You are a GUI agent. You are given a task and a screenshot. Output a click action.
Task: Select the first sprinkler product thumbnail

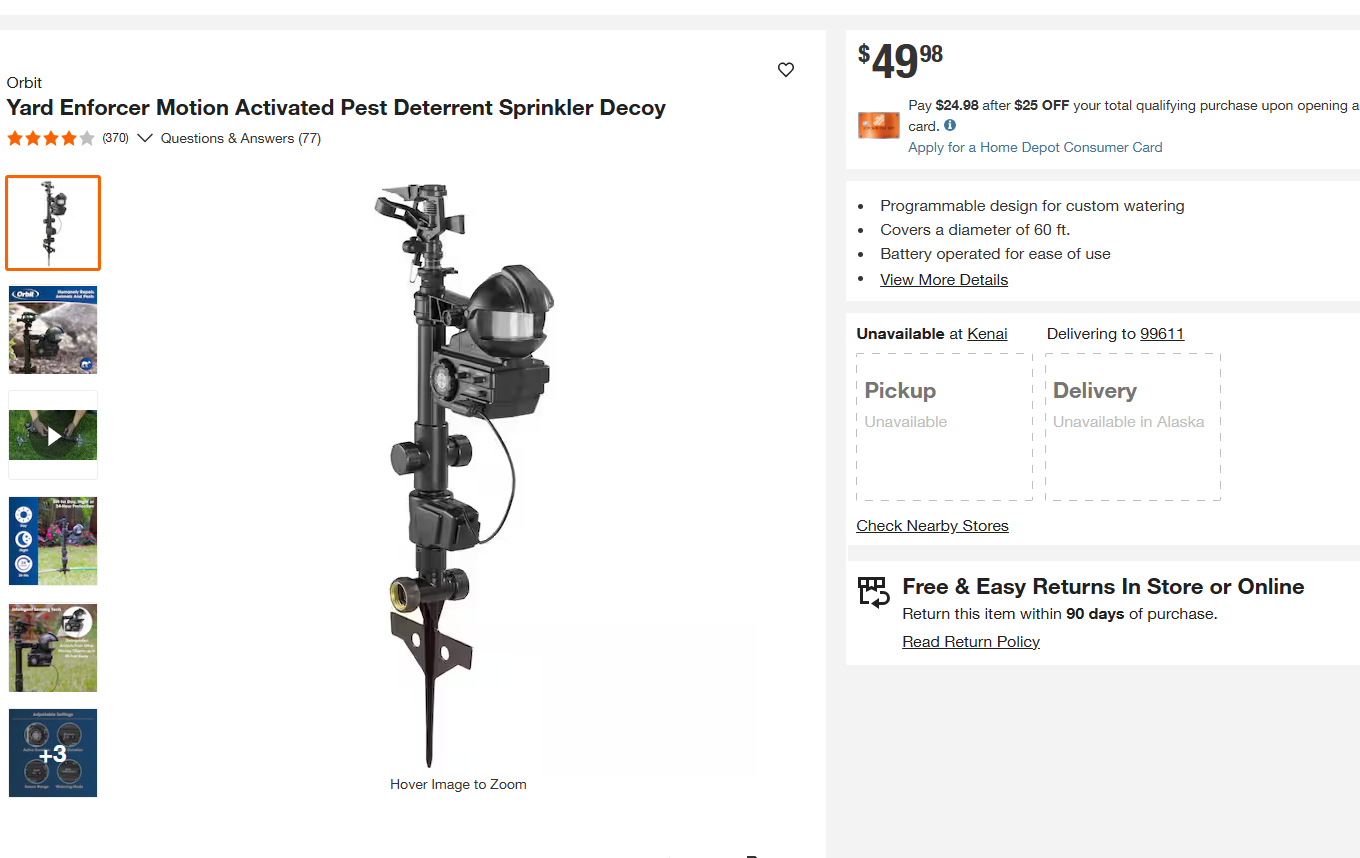tap(53, 223)
